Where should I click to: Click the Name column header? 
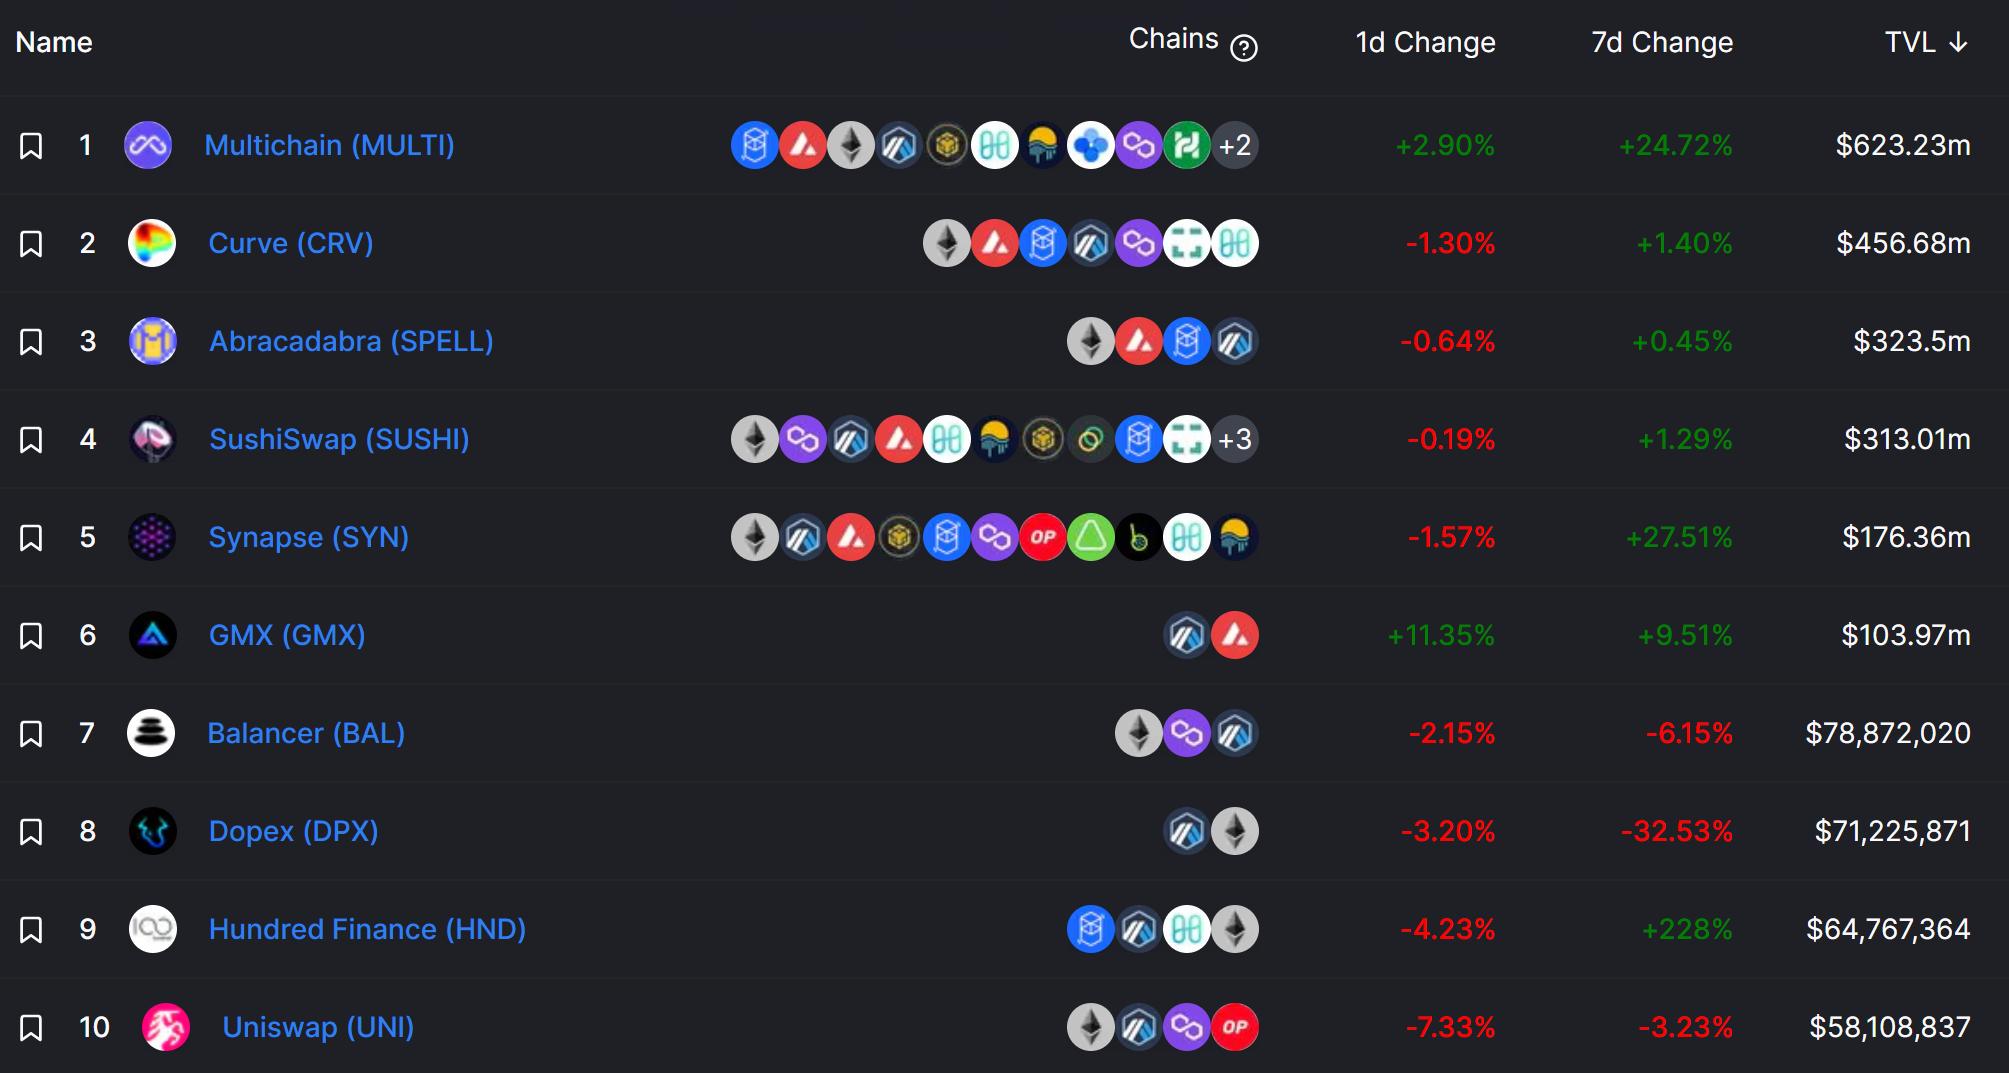[54, 42]
